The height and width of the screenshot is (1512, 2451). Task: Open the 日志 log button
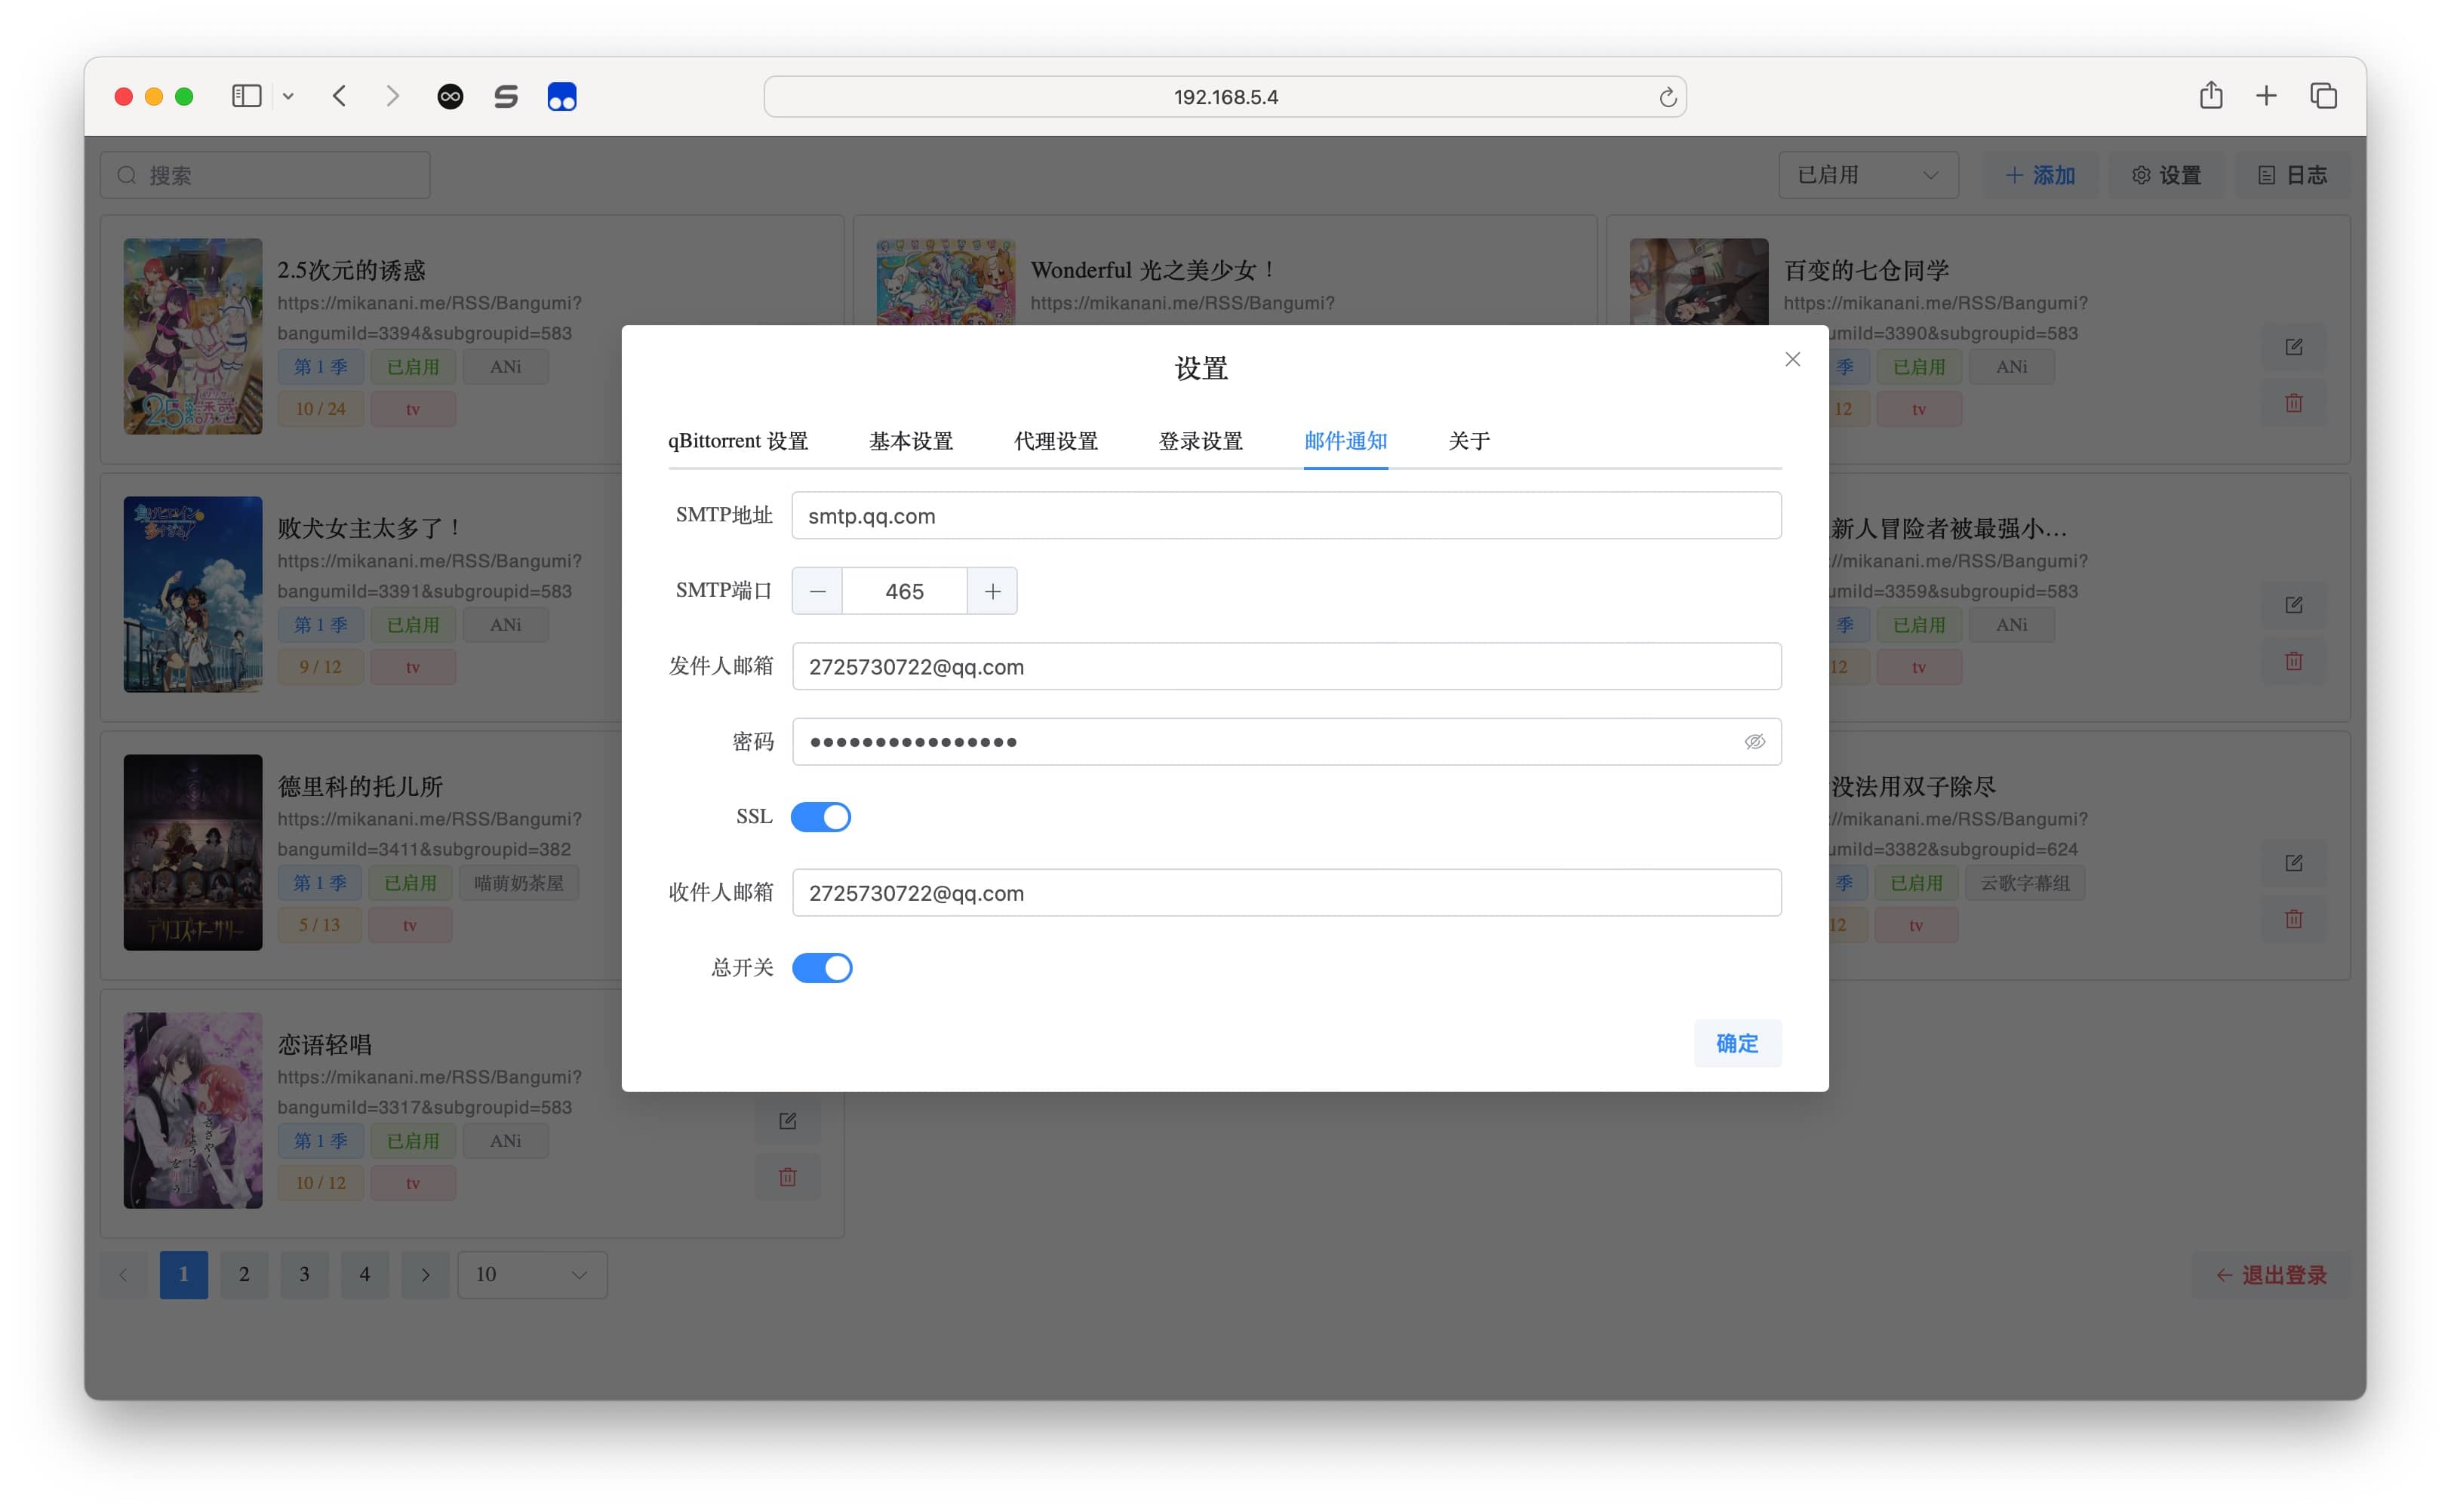(x=2292, y=175)
